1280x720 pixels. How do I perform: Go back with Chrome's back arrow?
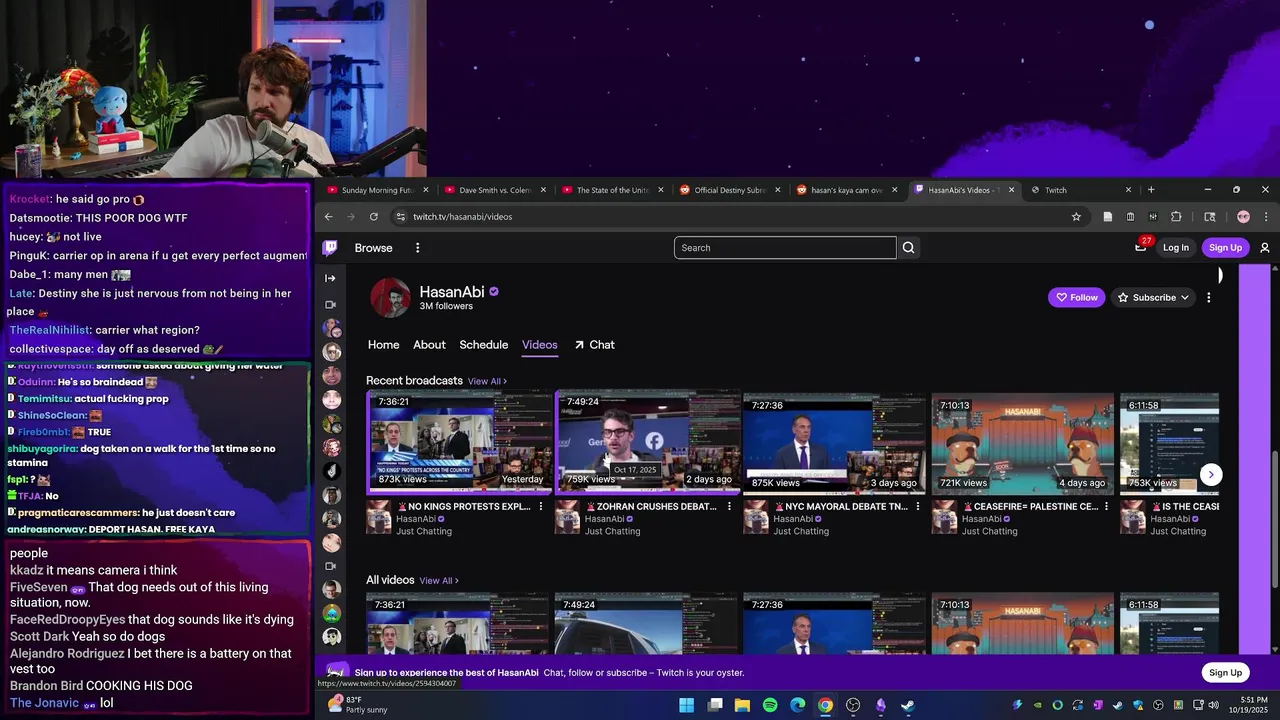click(329, 217)
